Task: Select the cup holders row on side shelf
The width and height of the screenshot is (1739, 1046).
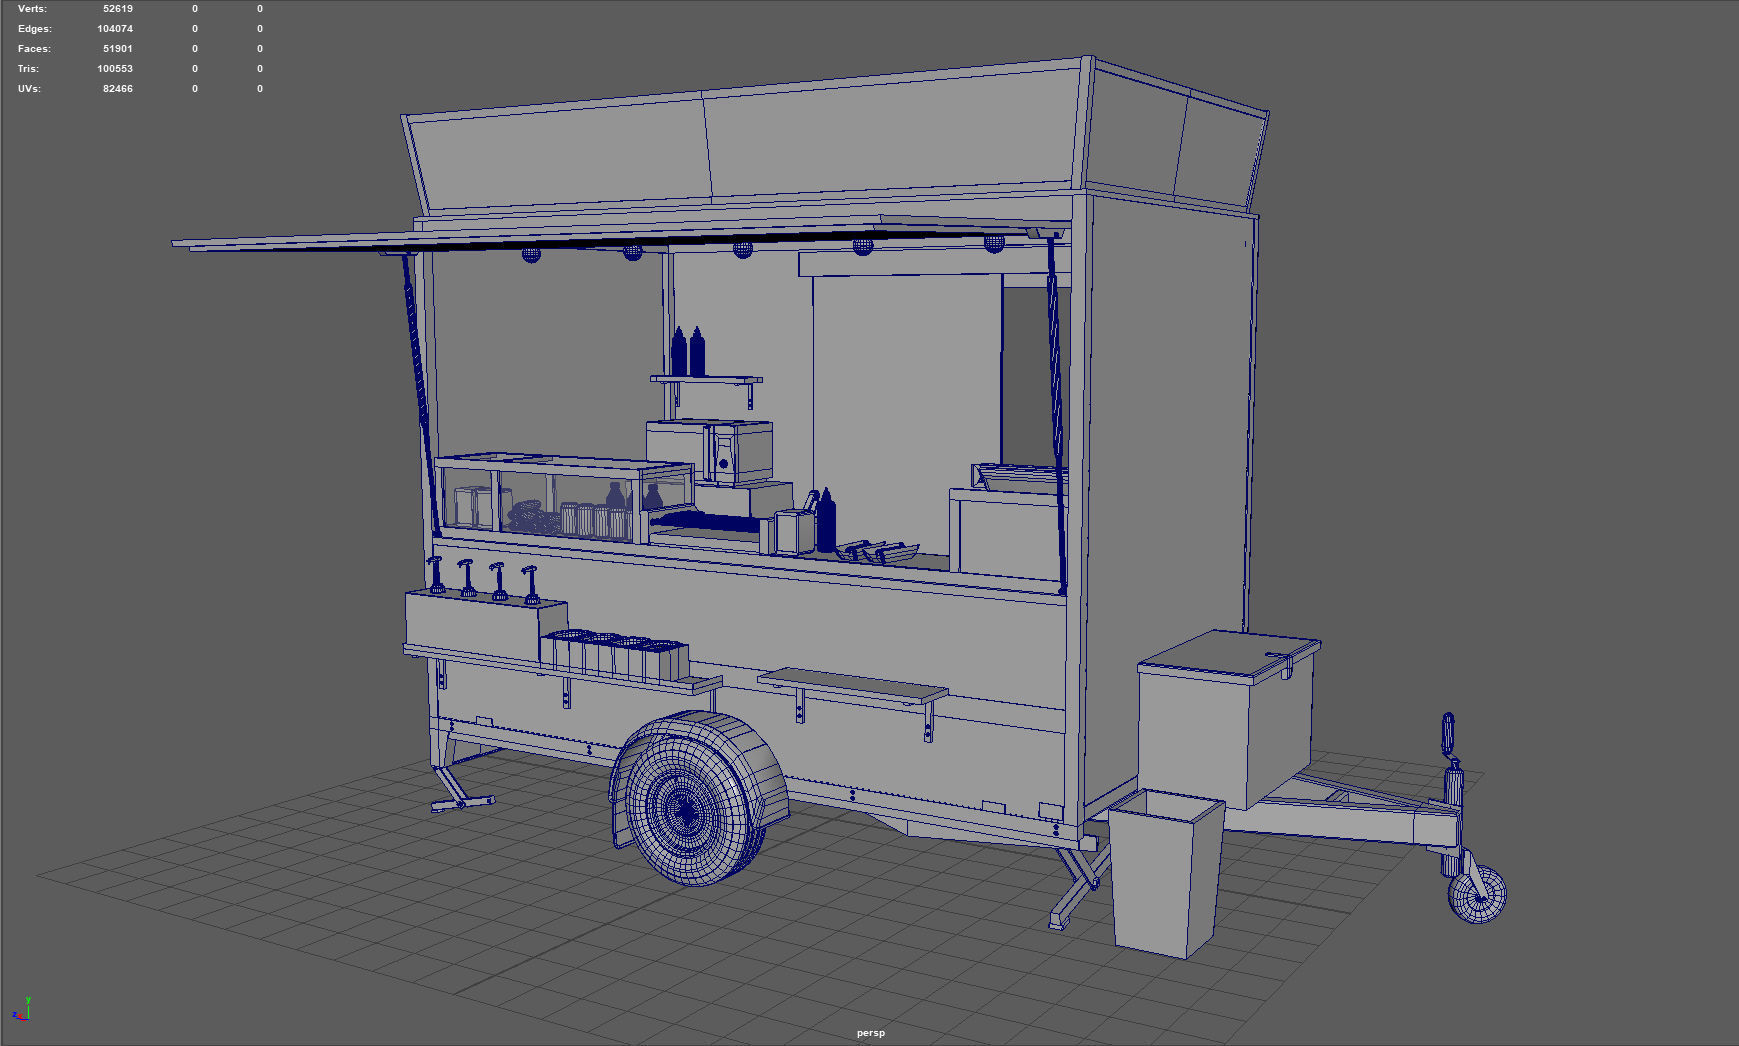Action: coord(614,655)
